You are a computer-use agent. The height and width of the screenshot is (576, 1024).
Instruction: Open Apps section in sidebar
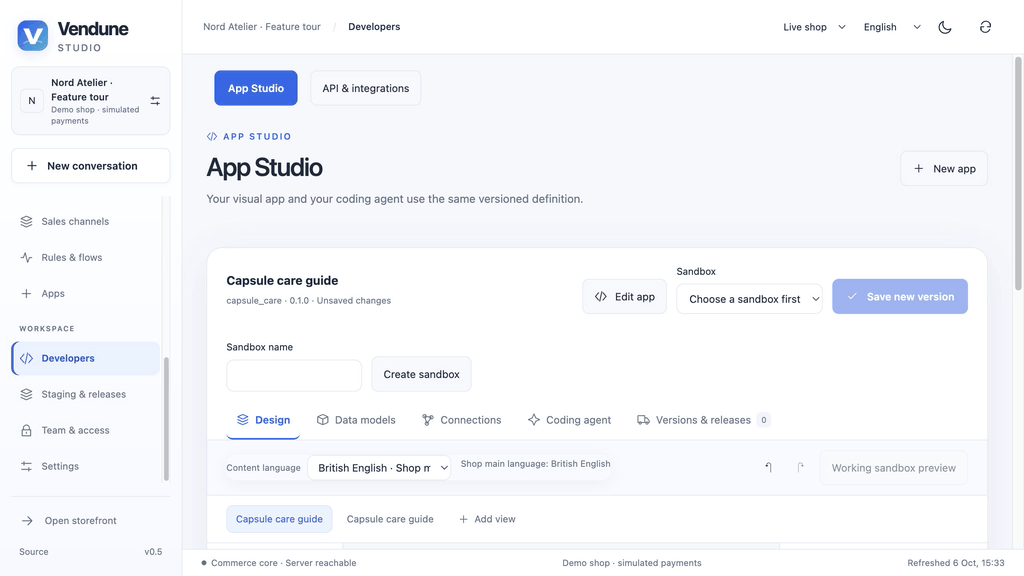(x=86, y=293)
